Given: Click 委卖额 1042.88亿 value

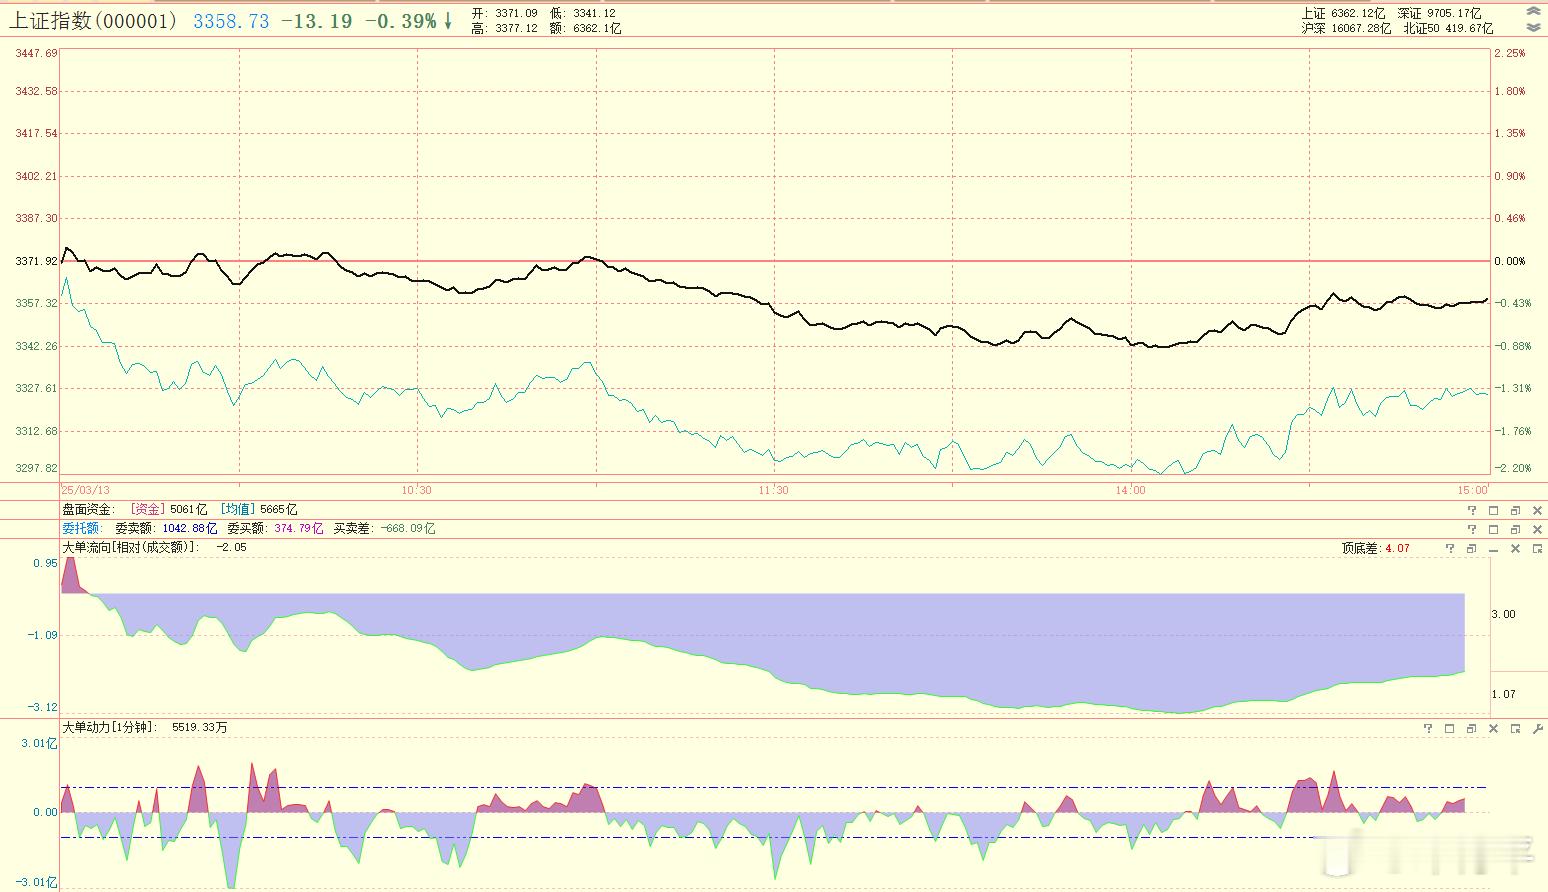Looking at the screenshot, I should click(x=166, y=529).
